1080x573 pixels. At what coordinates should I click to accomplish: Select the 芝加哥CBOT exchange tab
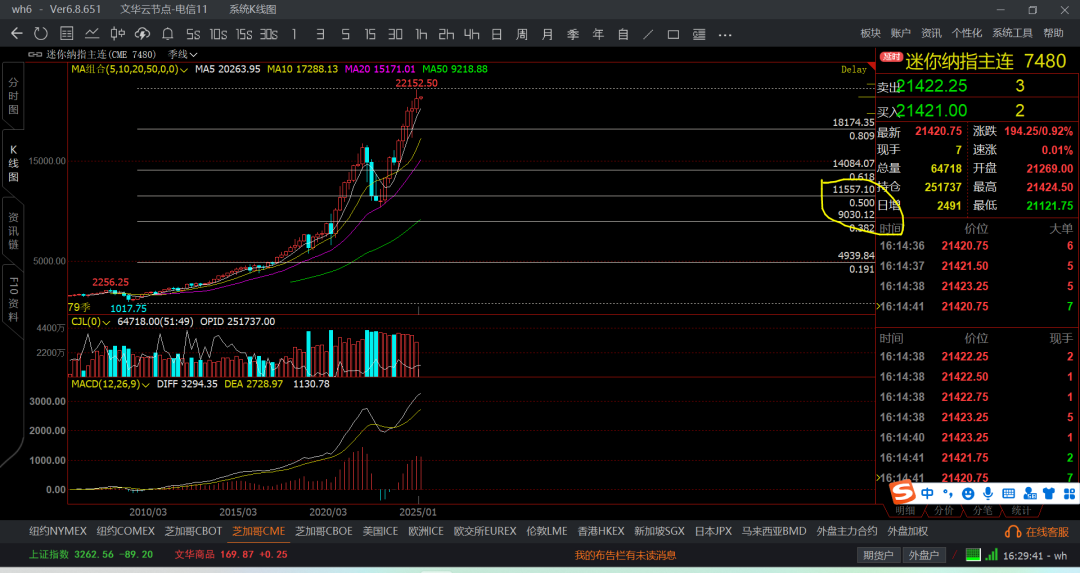[x=194, y=531]
